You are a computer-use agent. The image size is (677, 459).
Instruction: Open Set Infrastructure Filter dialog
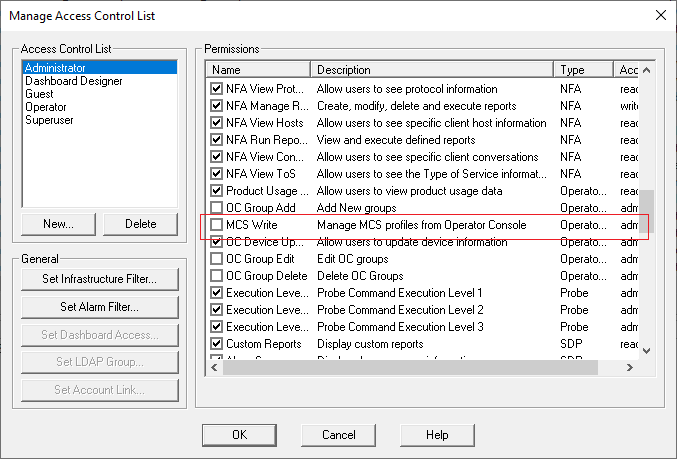[x=99, y=279]
